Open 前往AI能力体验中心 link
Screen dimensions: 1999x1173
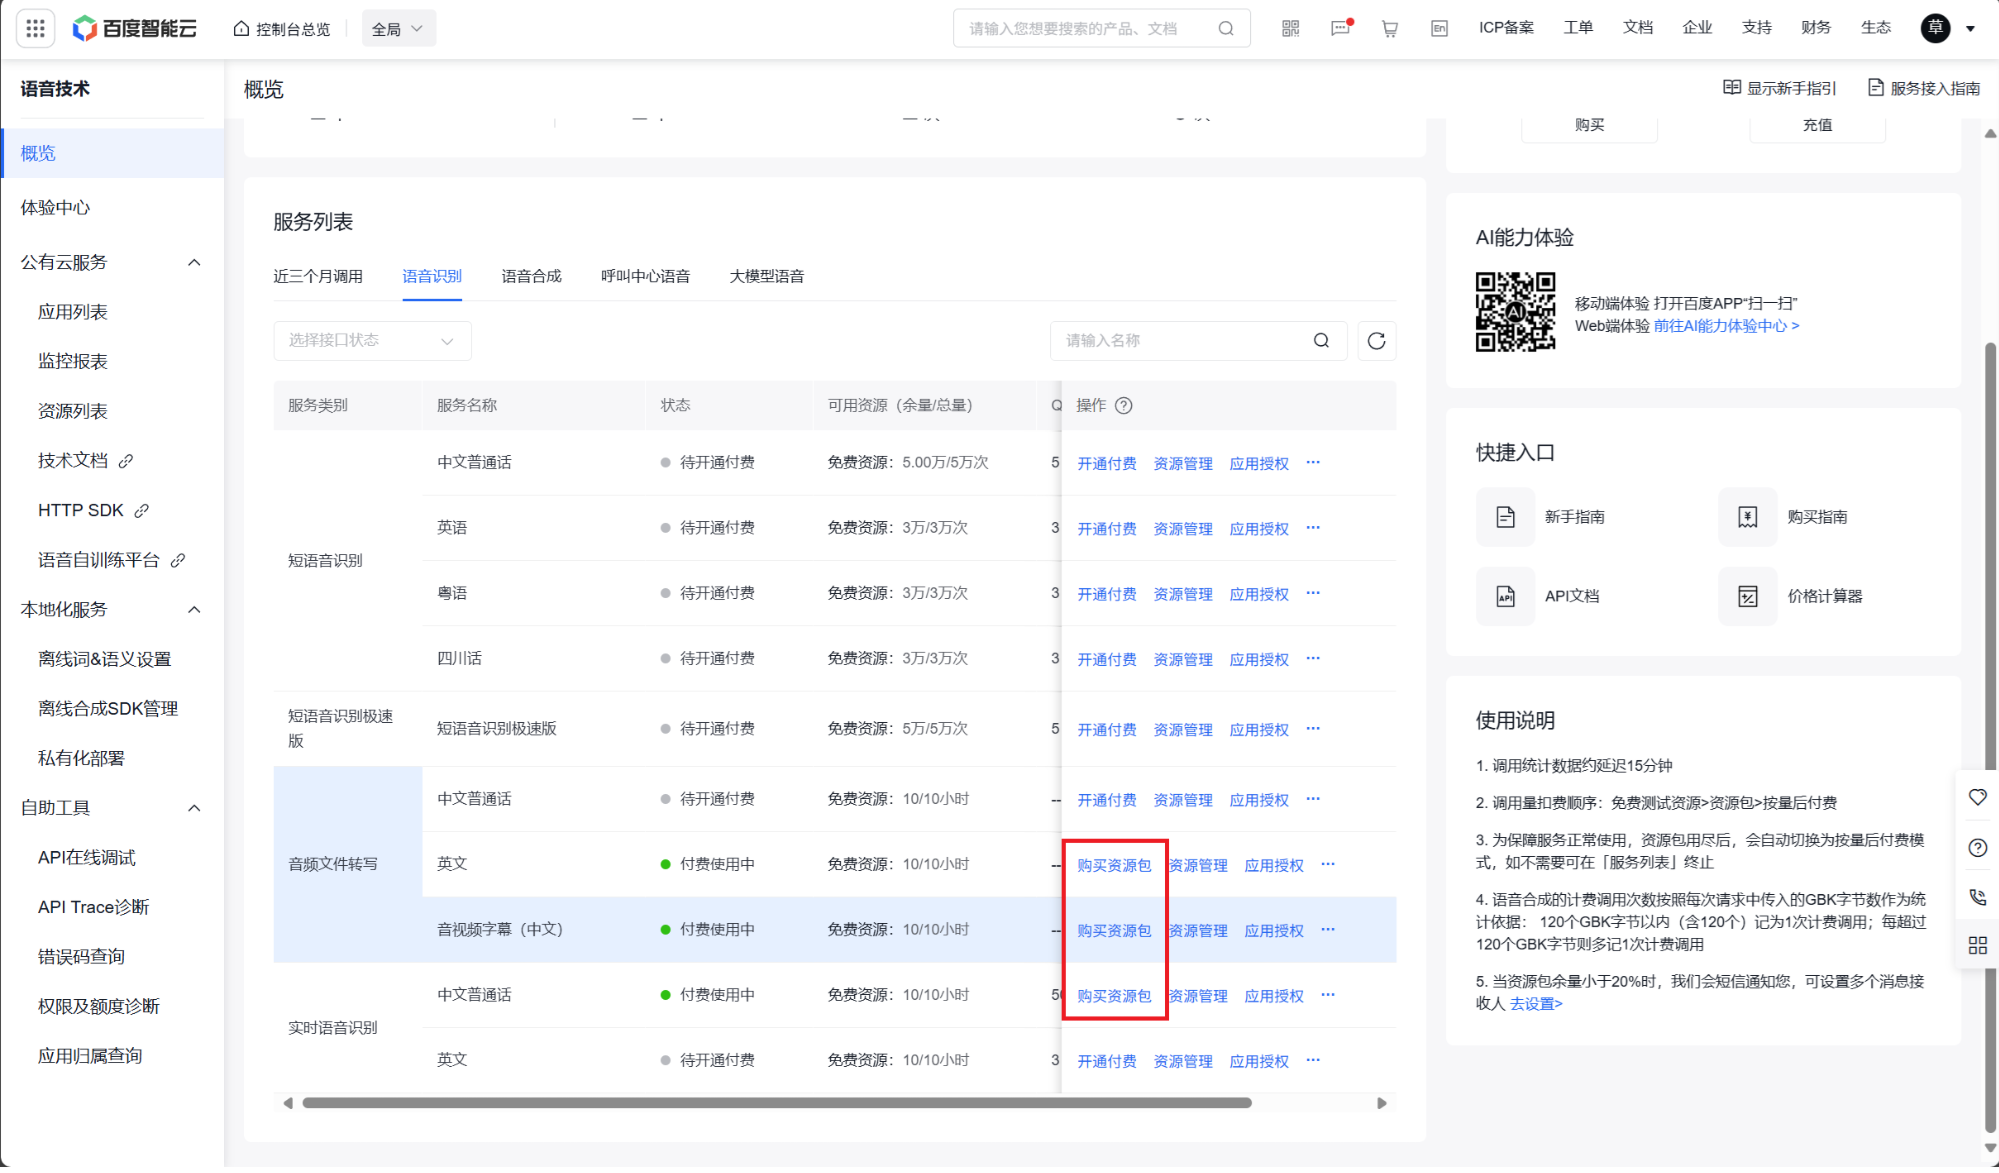point(1726,327)
